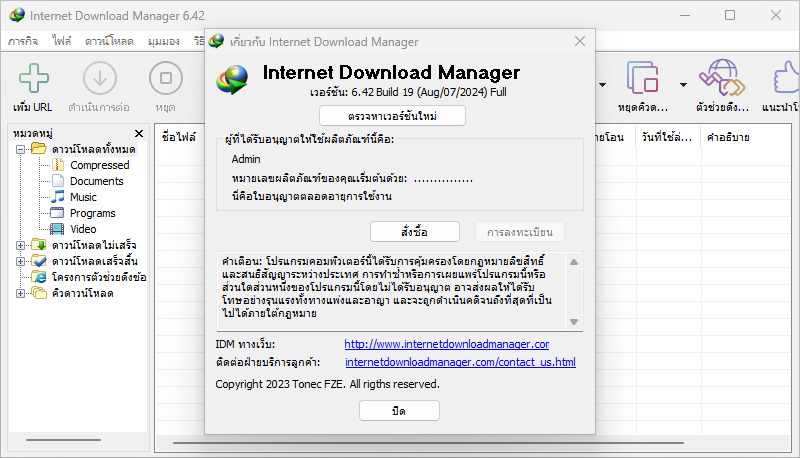
Task: Expand the download queue node
Action: (x=20, y=293)
